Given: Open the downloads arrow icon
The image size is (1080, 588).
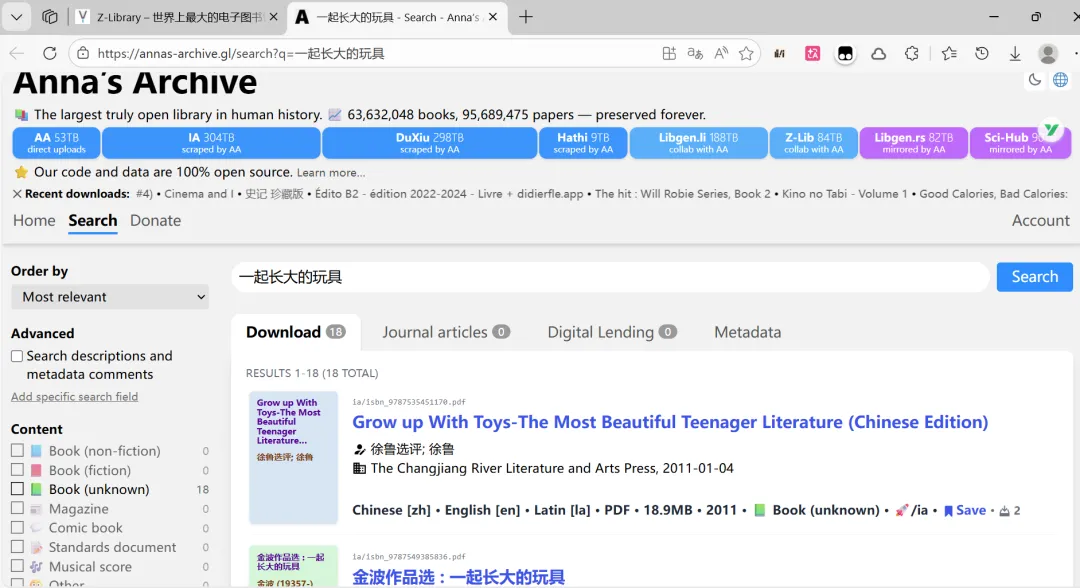Looking at the screenshot, I should click(x=1015, y=53).
